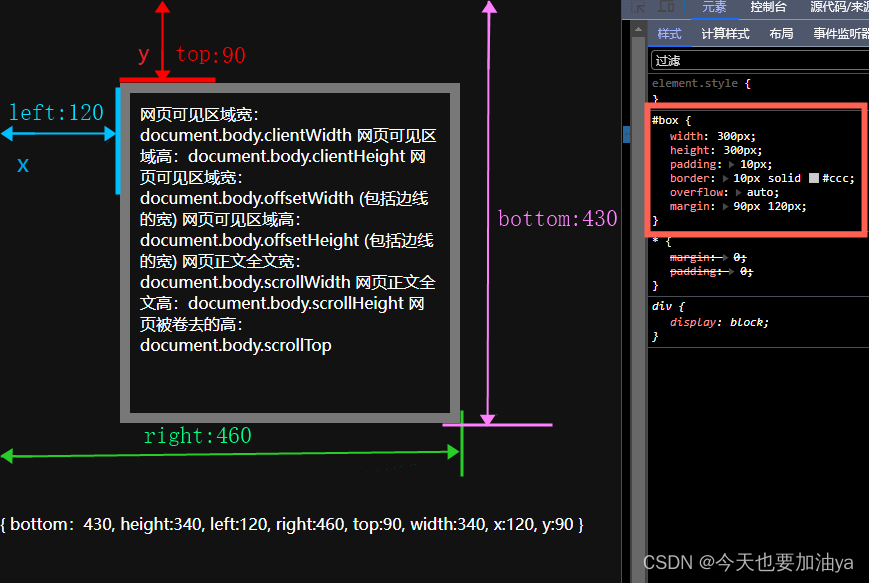Image resolution: width=869 pixels, height=583 pixels.
Task: Click document.body.scrollTop text in the box
Action: 236,345
